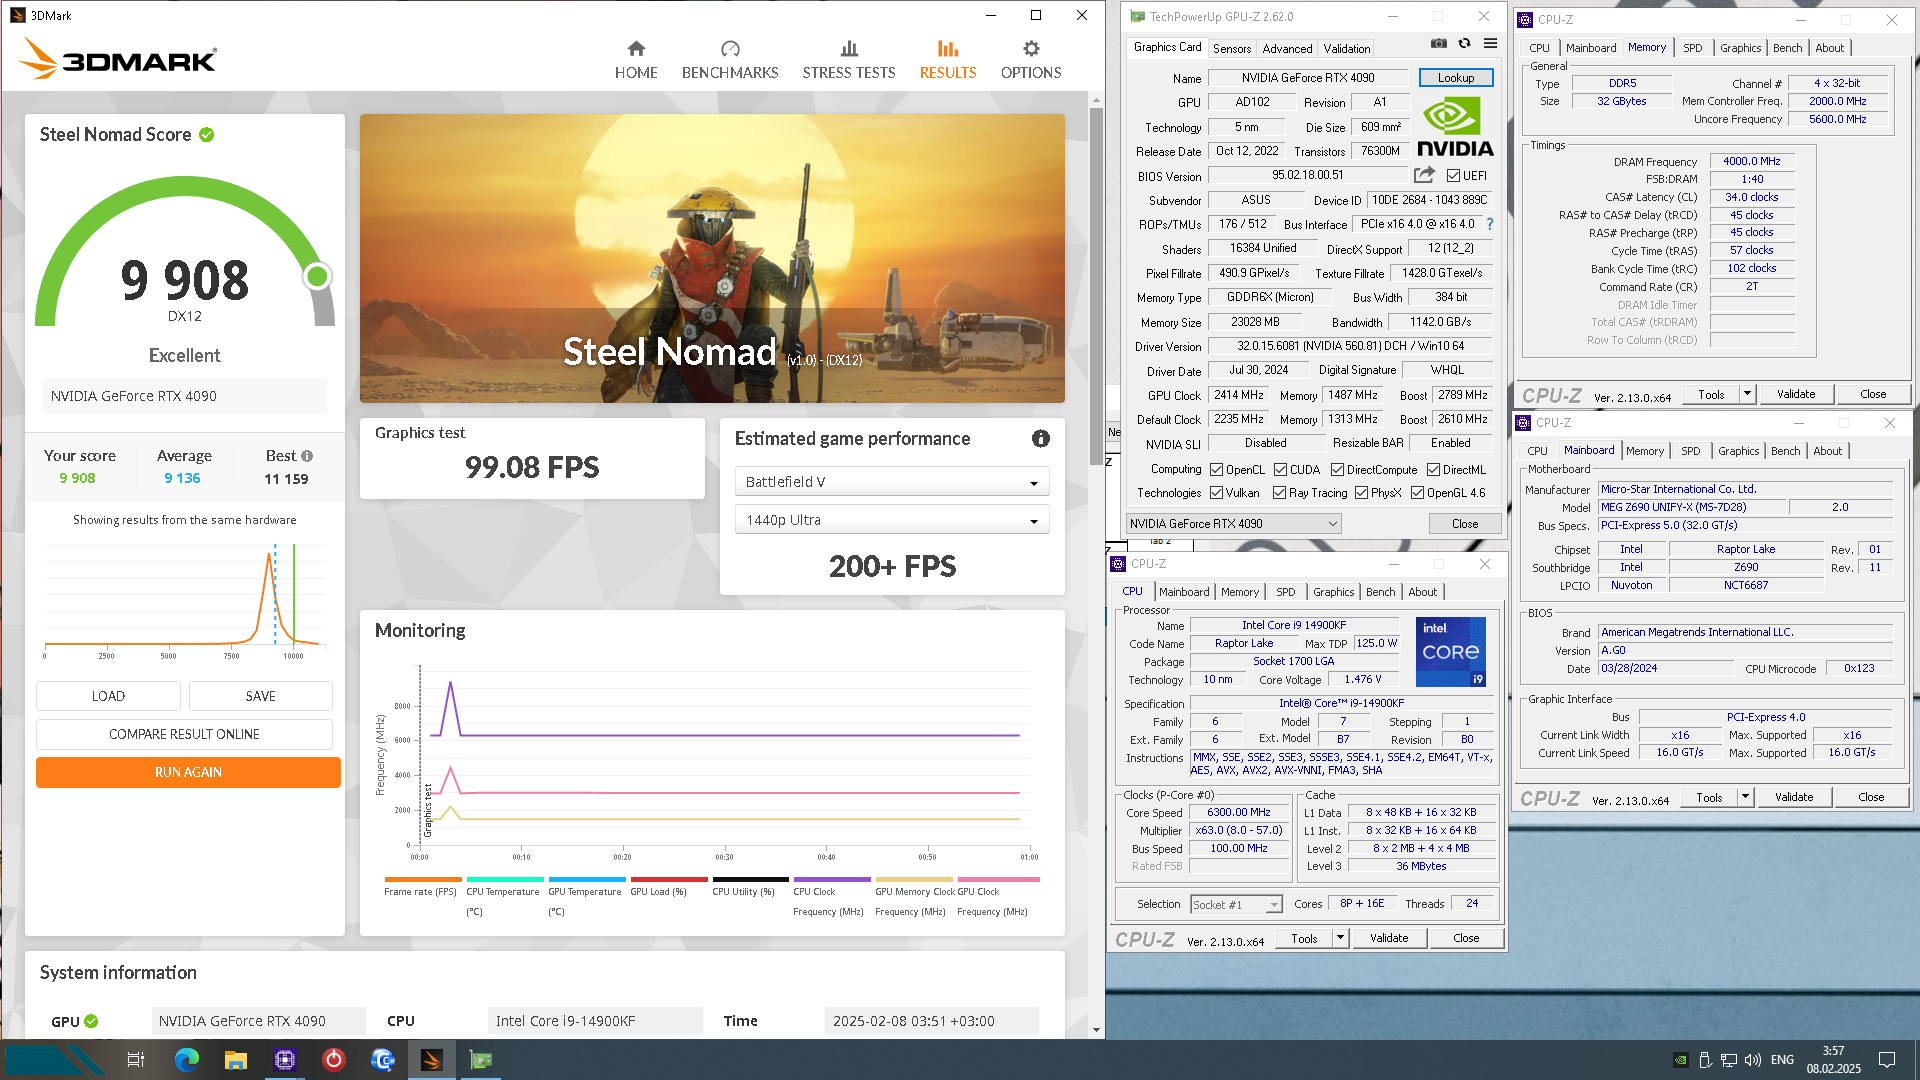Open the Socket #1 selection dropdown in CPU-Z
The height and width of the screenshot is (1080, 1920).
pyautogui.click(x=1236, y=904)
